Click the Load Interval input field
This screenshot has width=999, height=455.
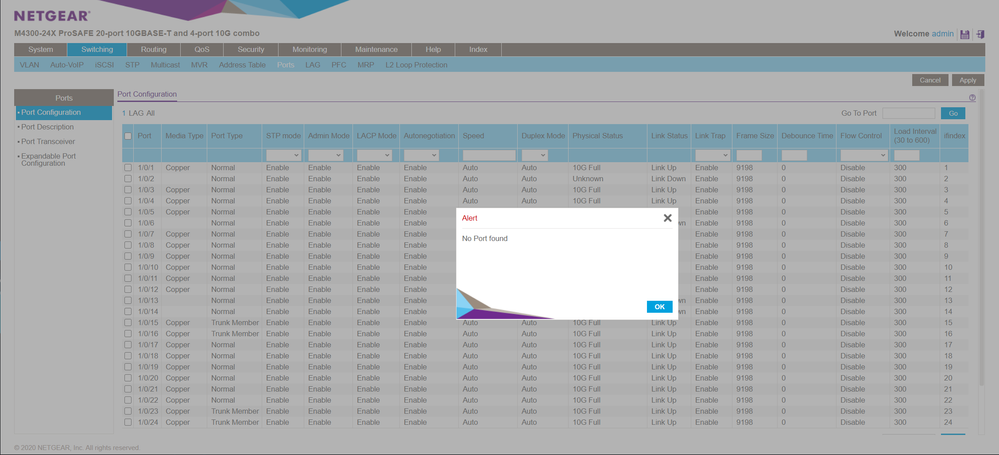click(907, 155)
